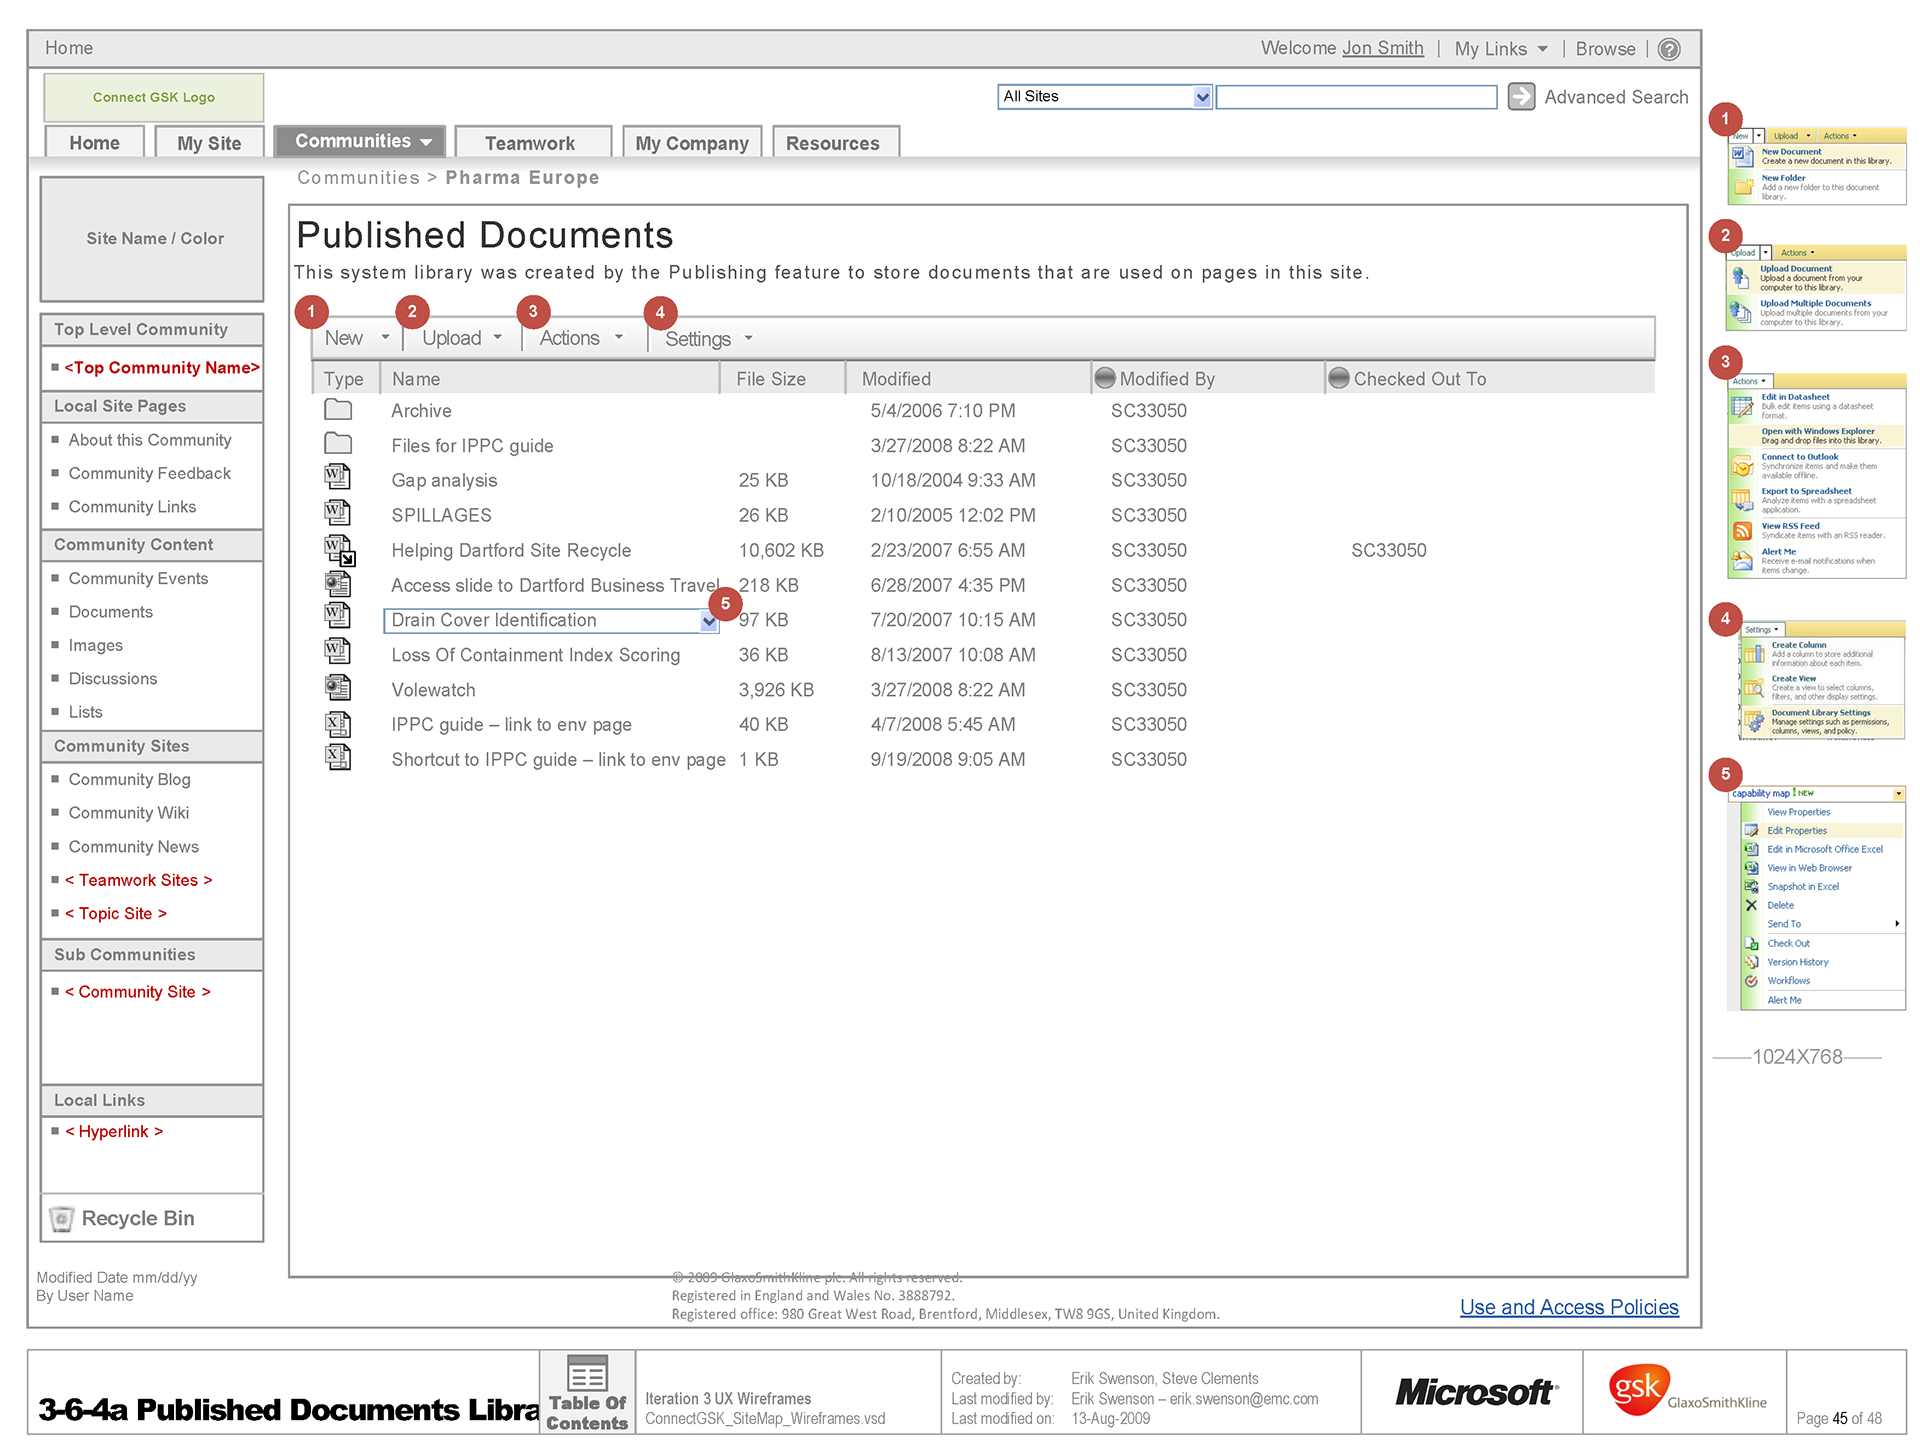Image resolution: width=1920 pixels, height=1447 pixels.
Task: Open the All Sites scope dropdown
Action: click(1202, 97)
